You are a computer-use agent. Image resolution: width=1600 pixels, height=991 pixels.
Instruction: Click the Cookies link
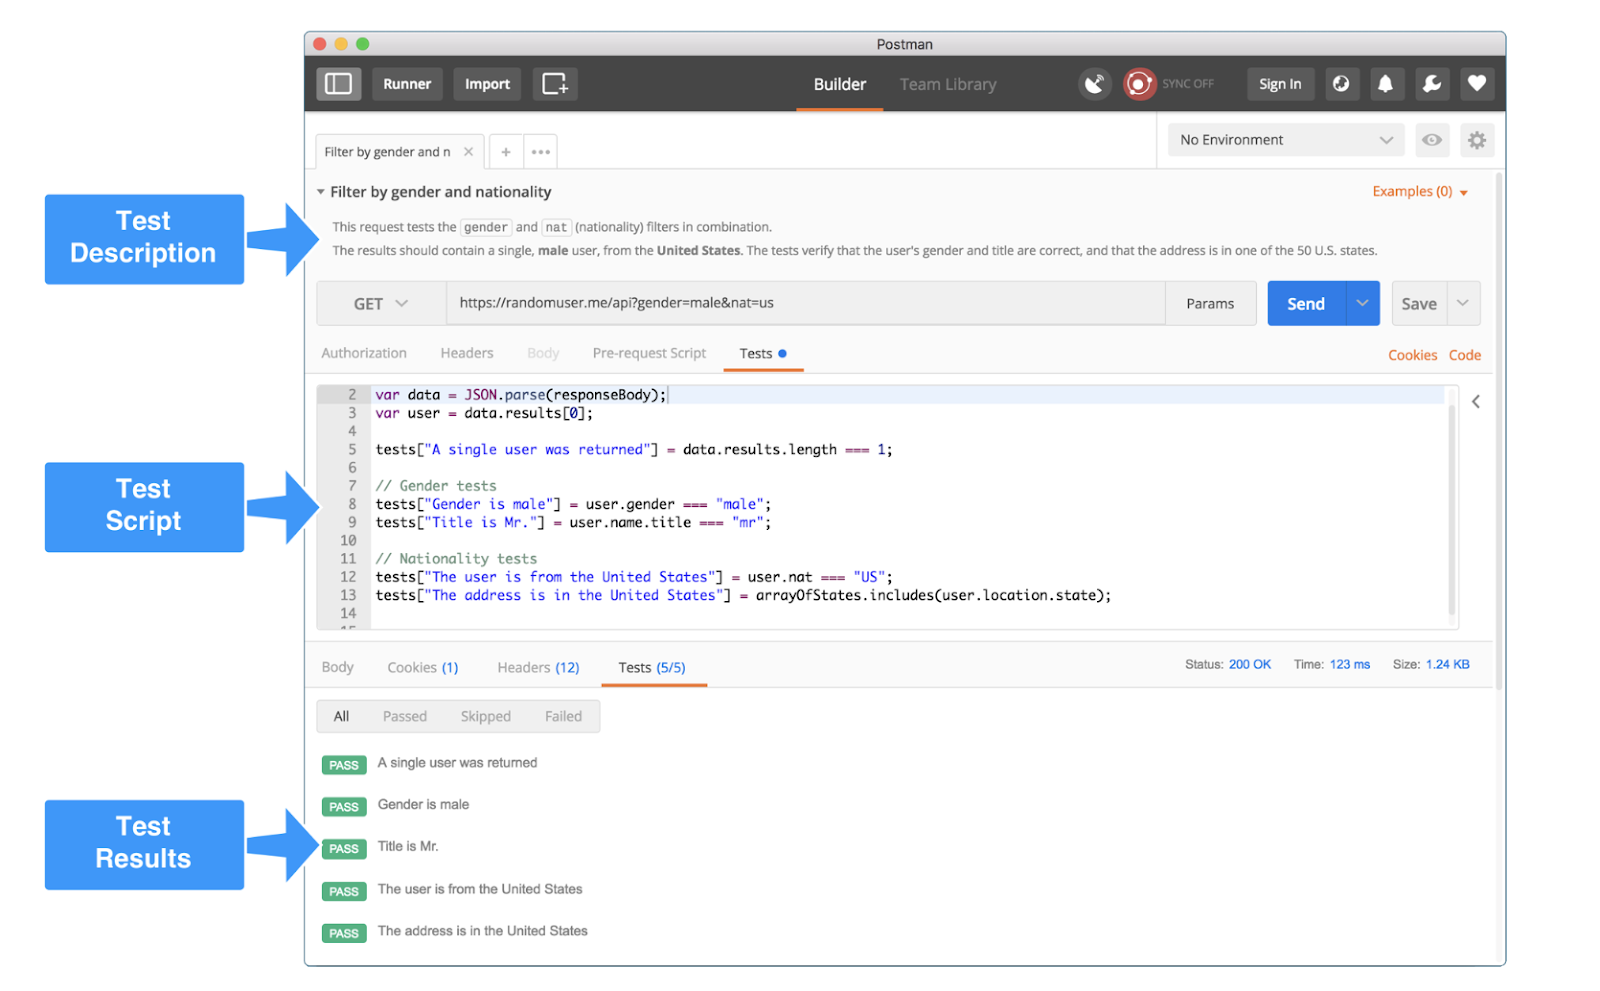point(1412,355)
